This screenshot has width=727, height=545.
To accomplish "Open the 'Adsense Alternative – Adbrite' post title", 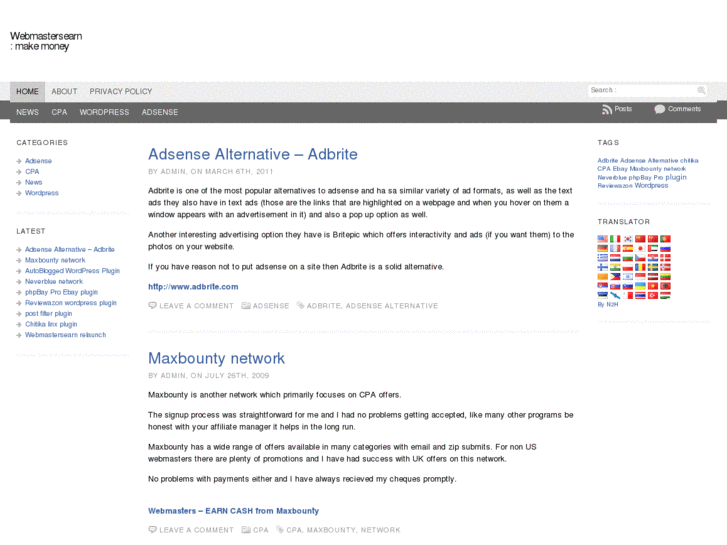I will click(253, 154).
